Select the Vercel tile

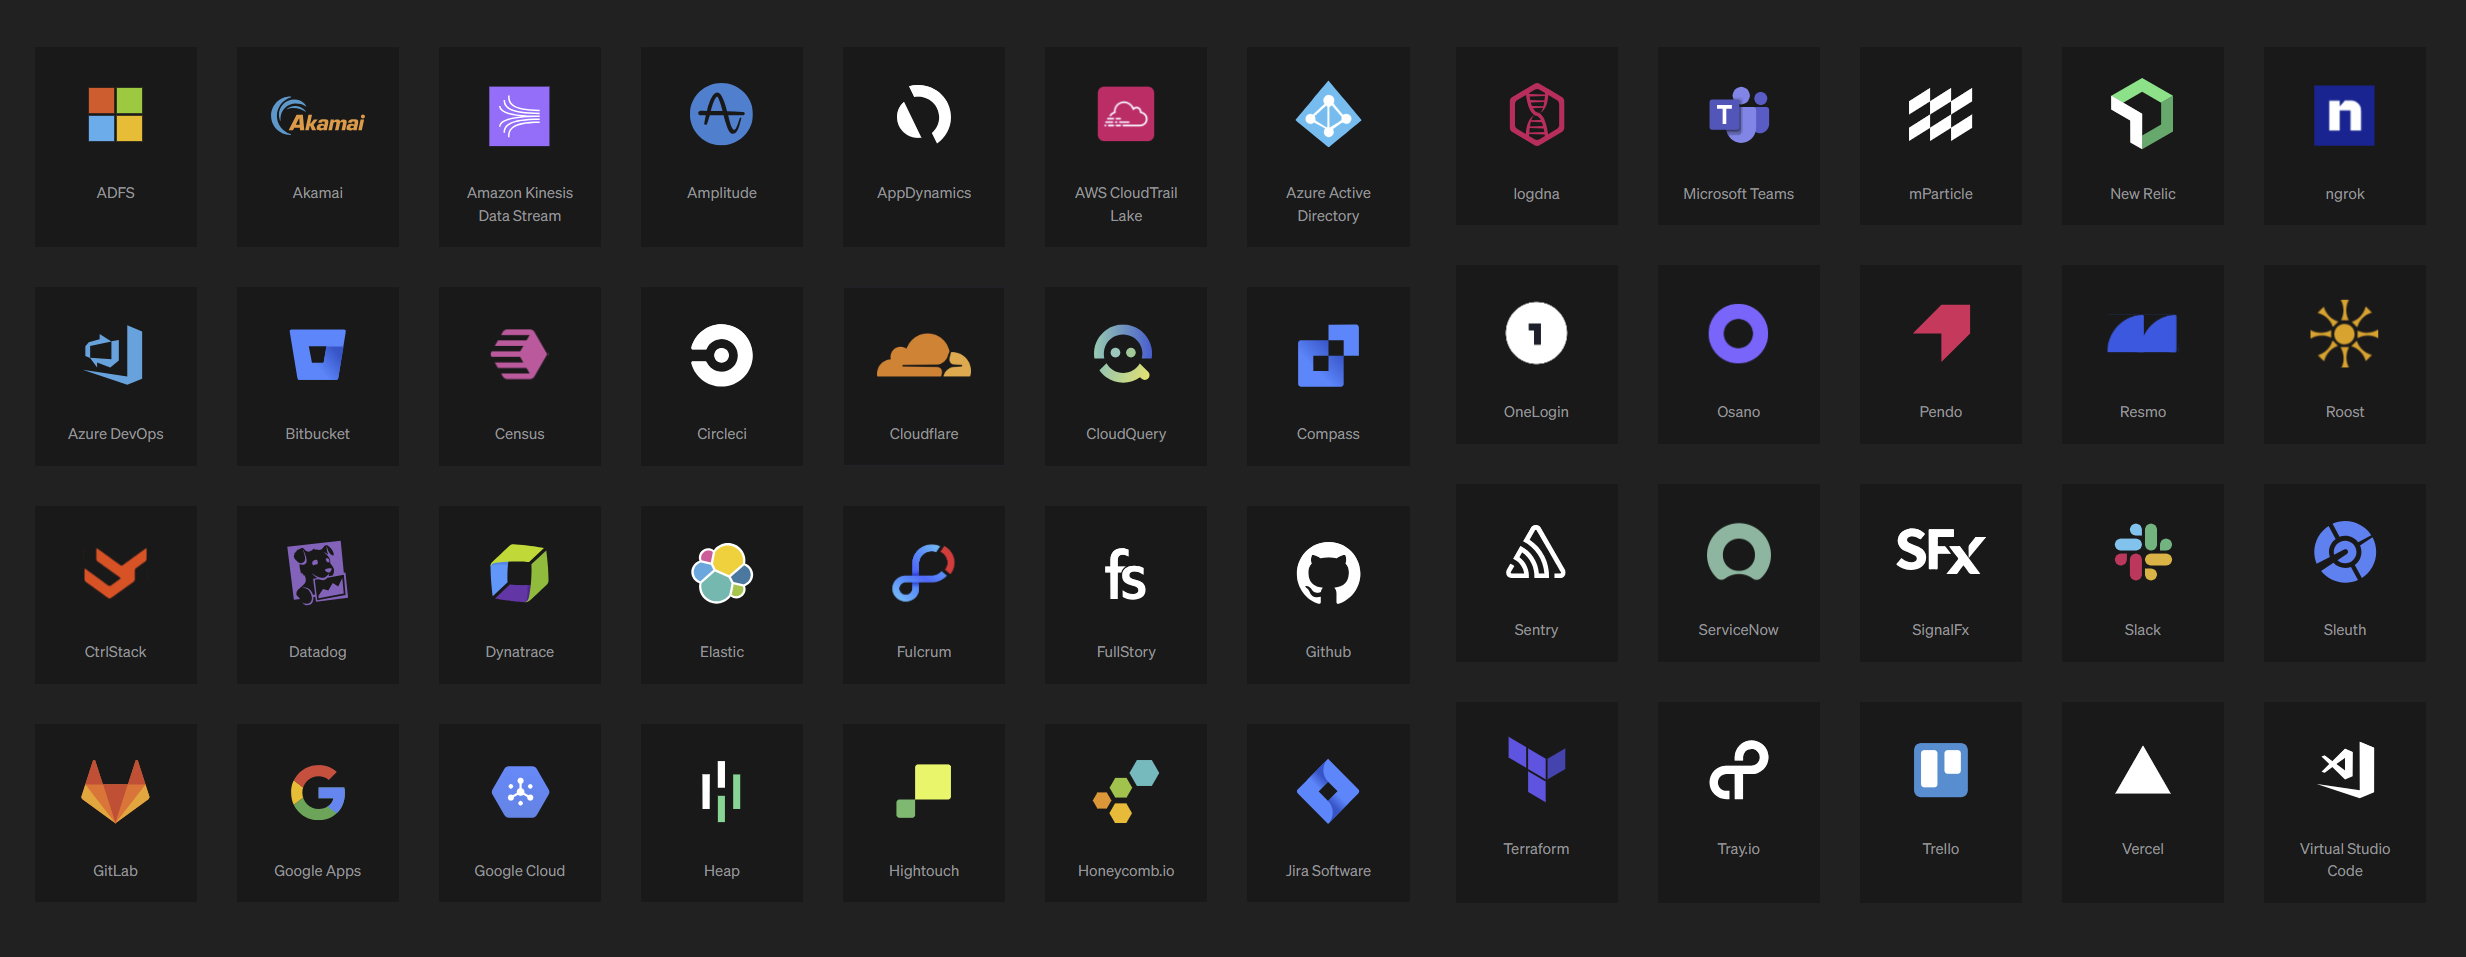click(x=2143, y=802)
